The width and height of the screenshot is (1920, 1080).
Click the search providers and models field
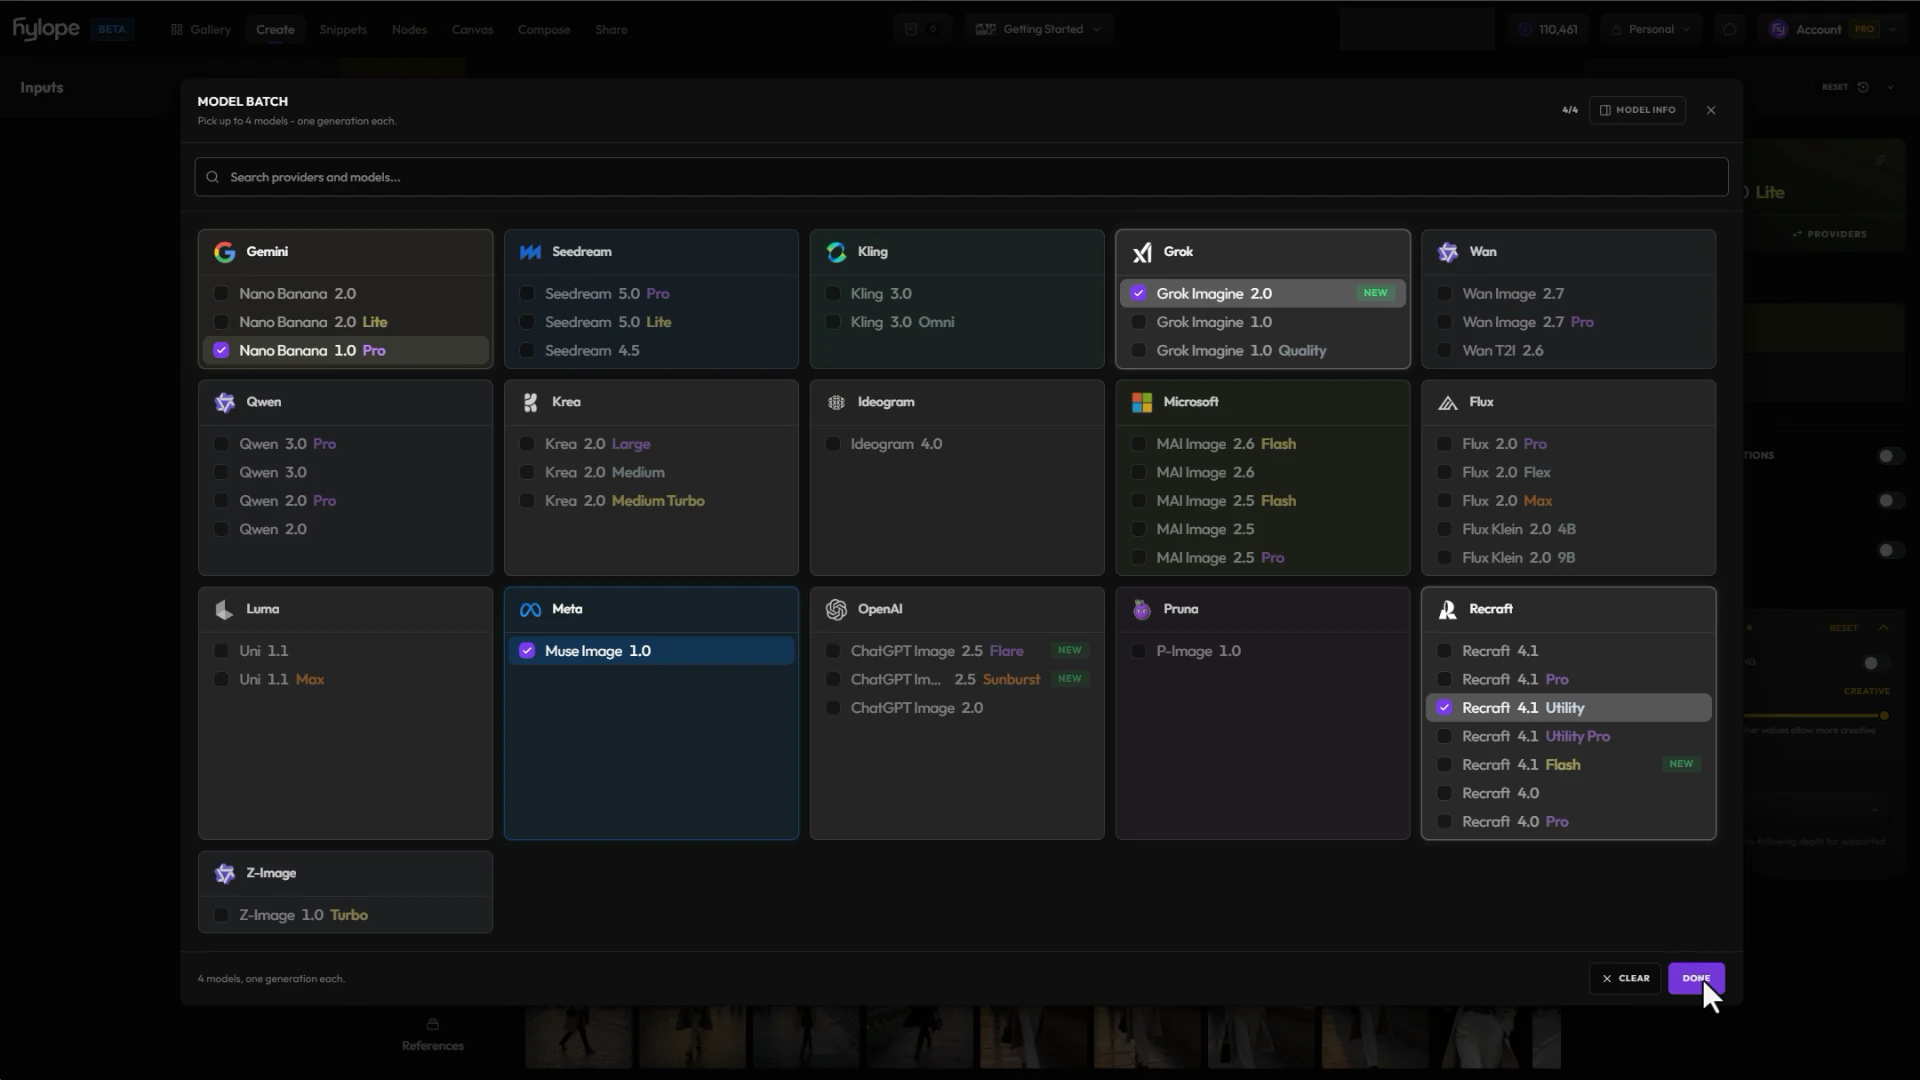coord(961,177)
